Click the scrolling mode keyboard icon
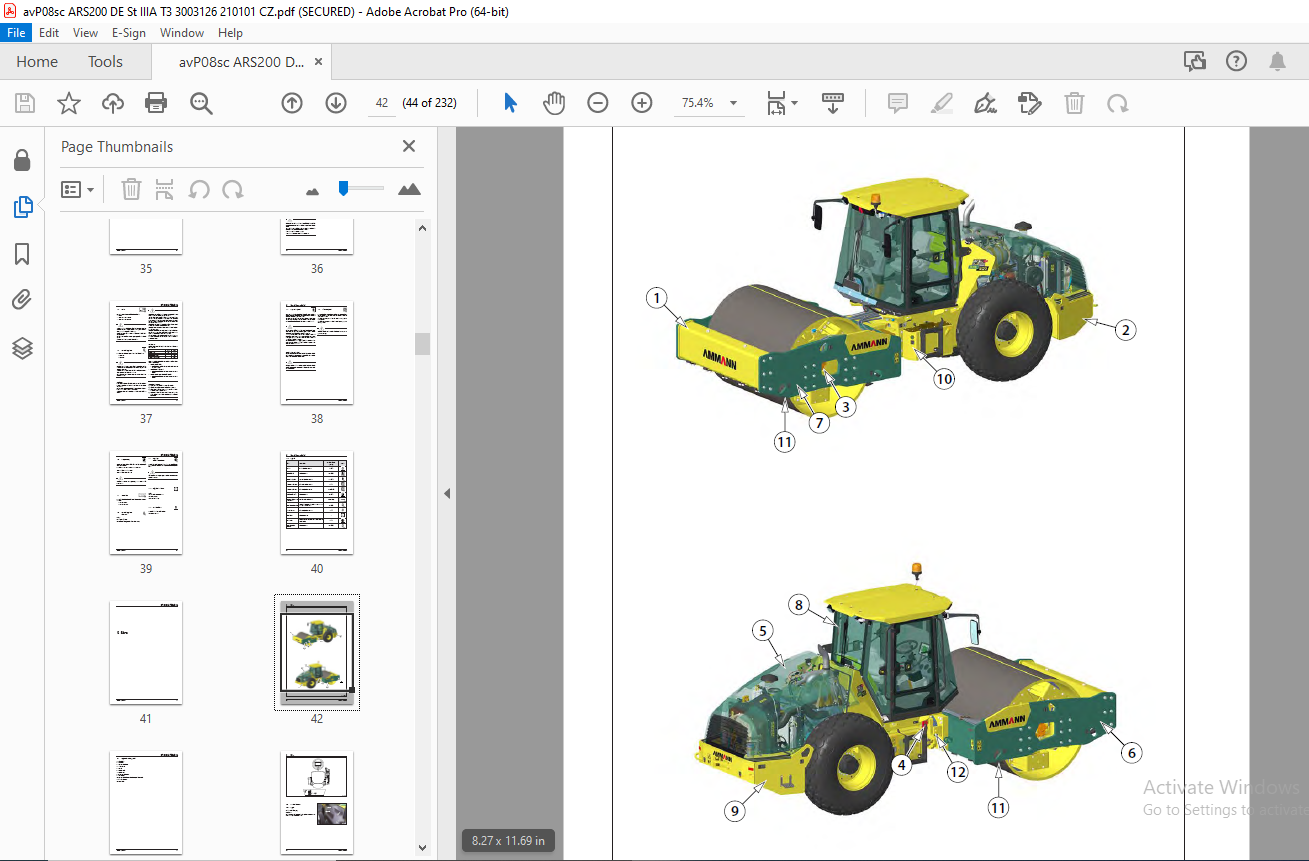The image size is (1309, 861). tap(833, 103)
